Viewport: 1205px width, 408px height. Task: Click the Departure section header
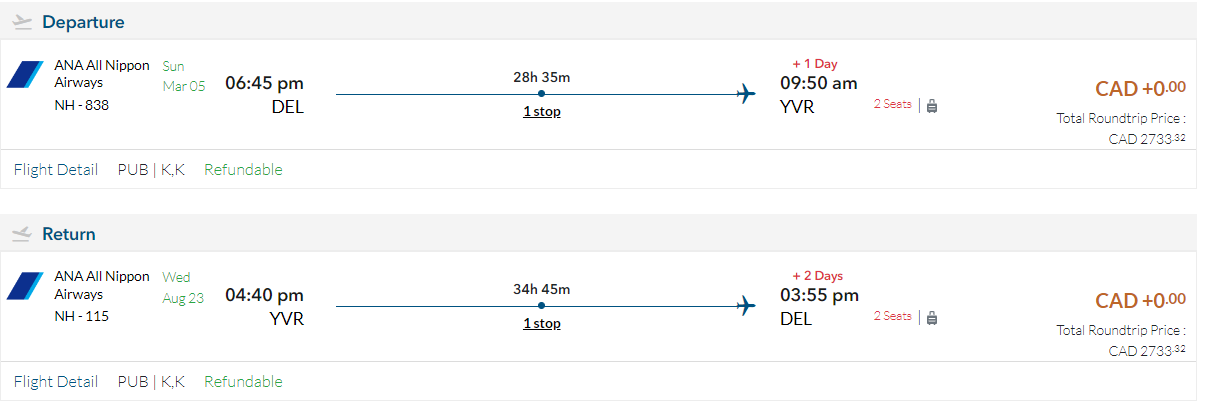click(x=83, y=22)
